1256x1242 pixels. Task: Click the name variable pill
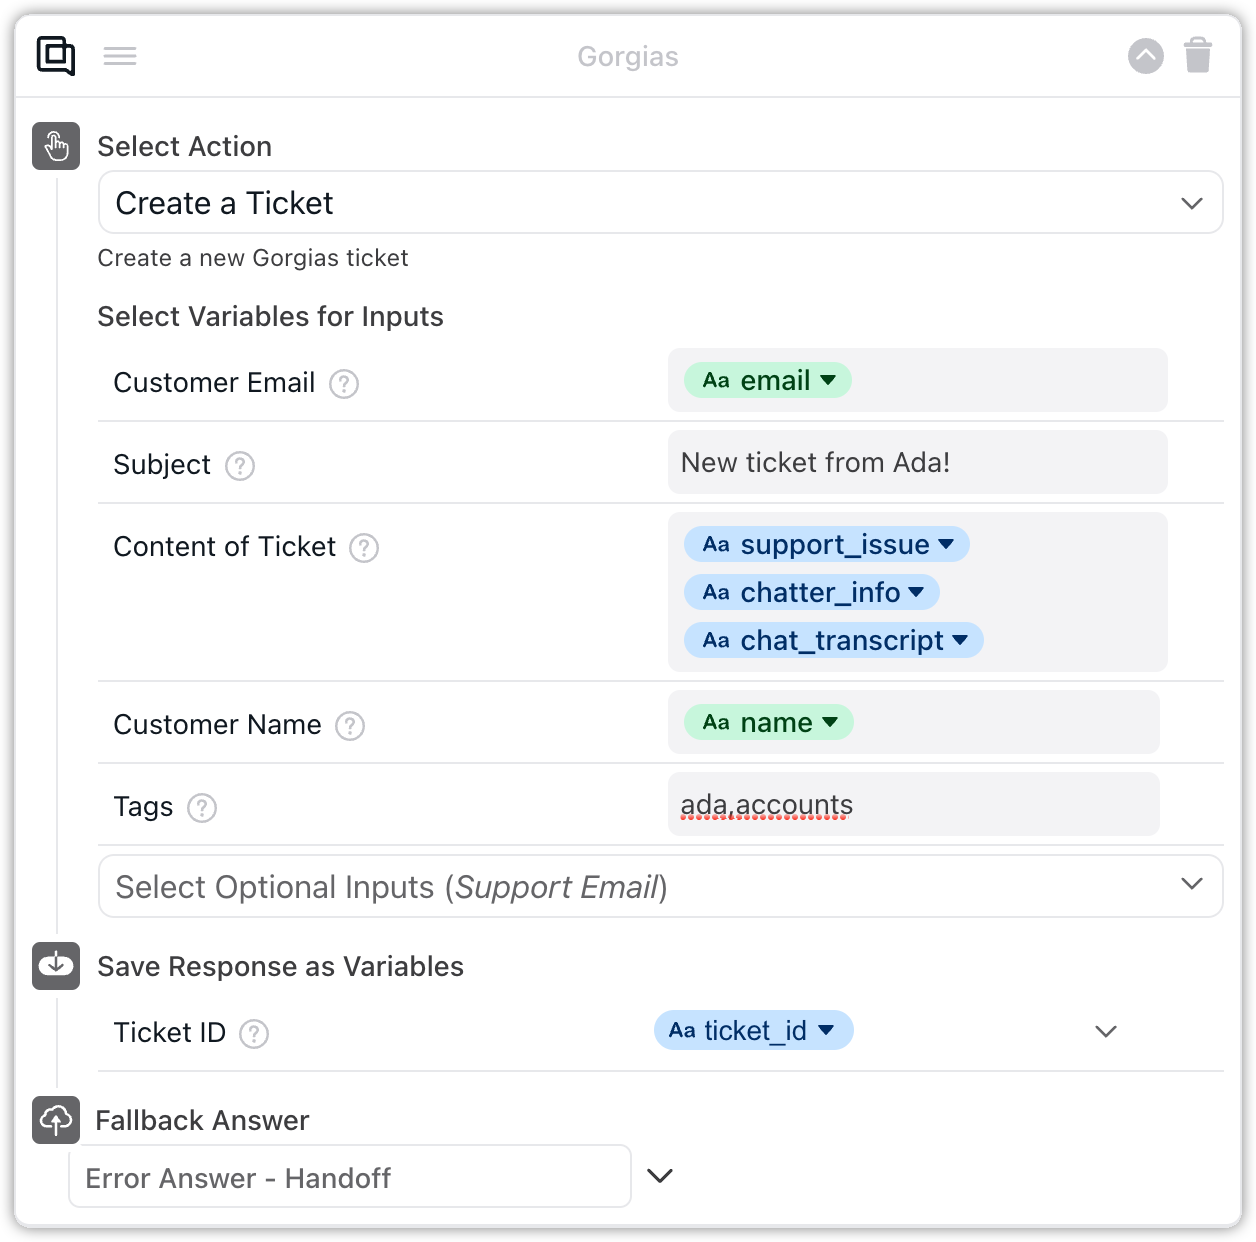768,723
